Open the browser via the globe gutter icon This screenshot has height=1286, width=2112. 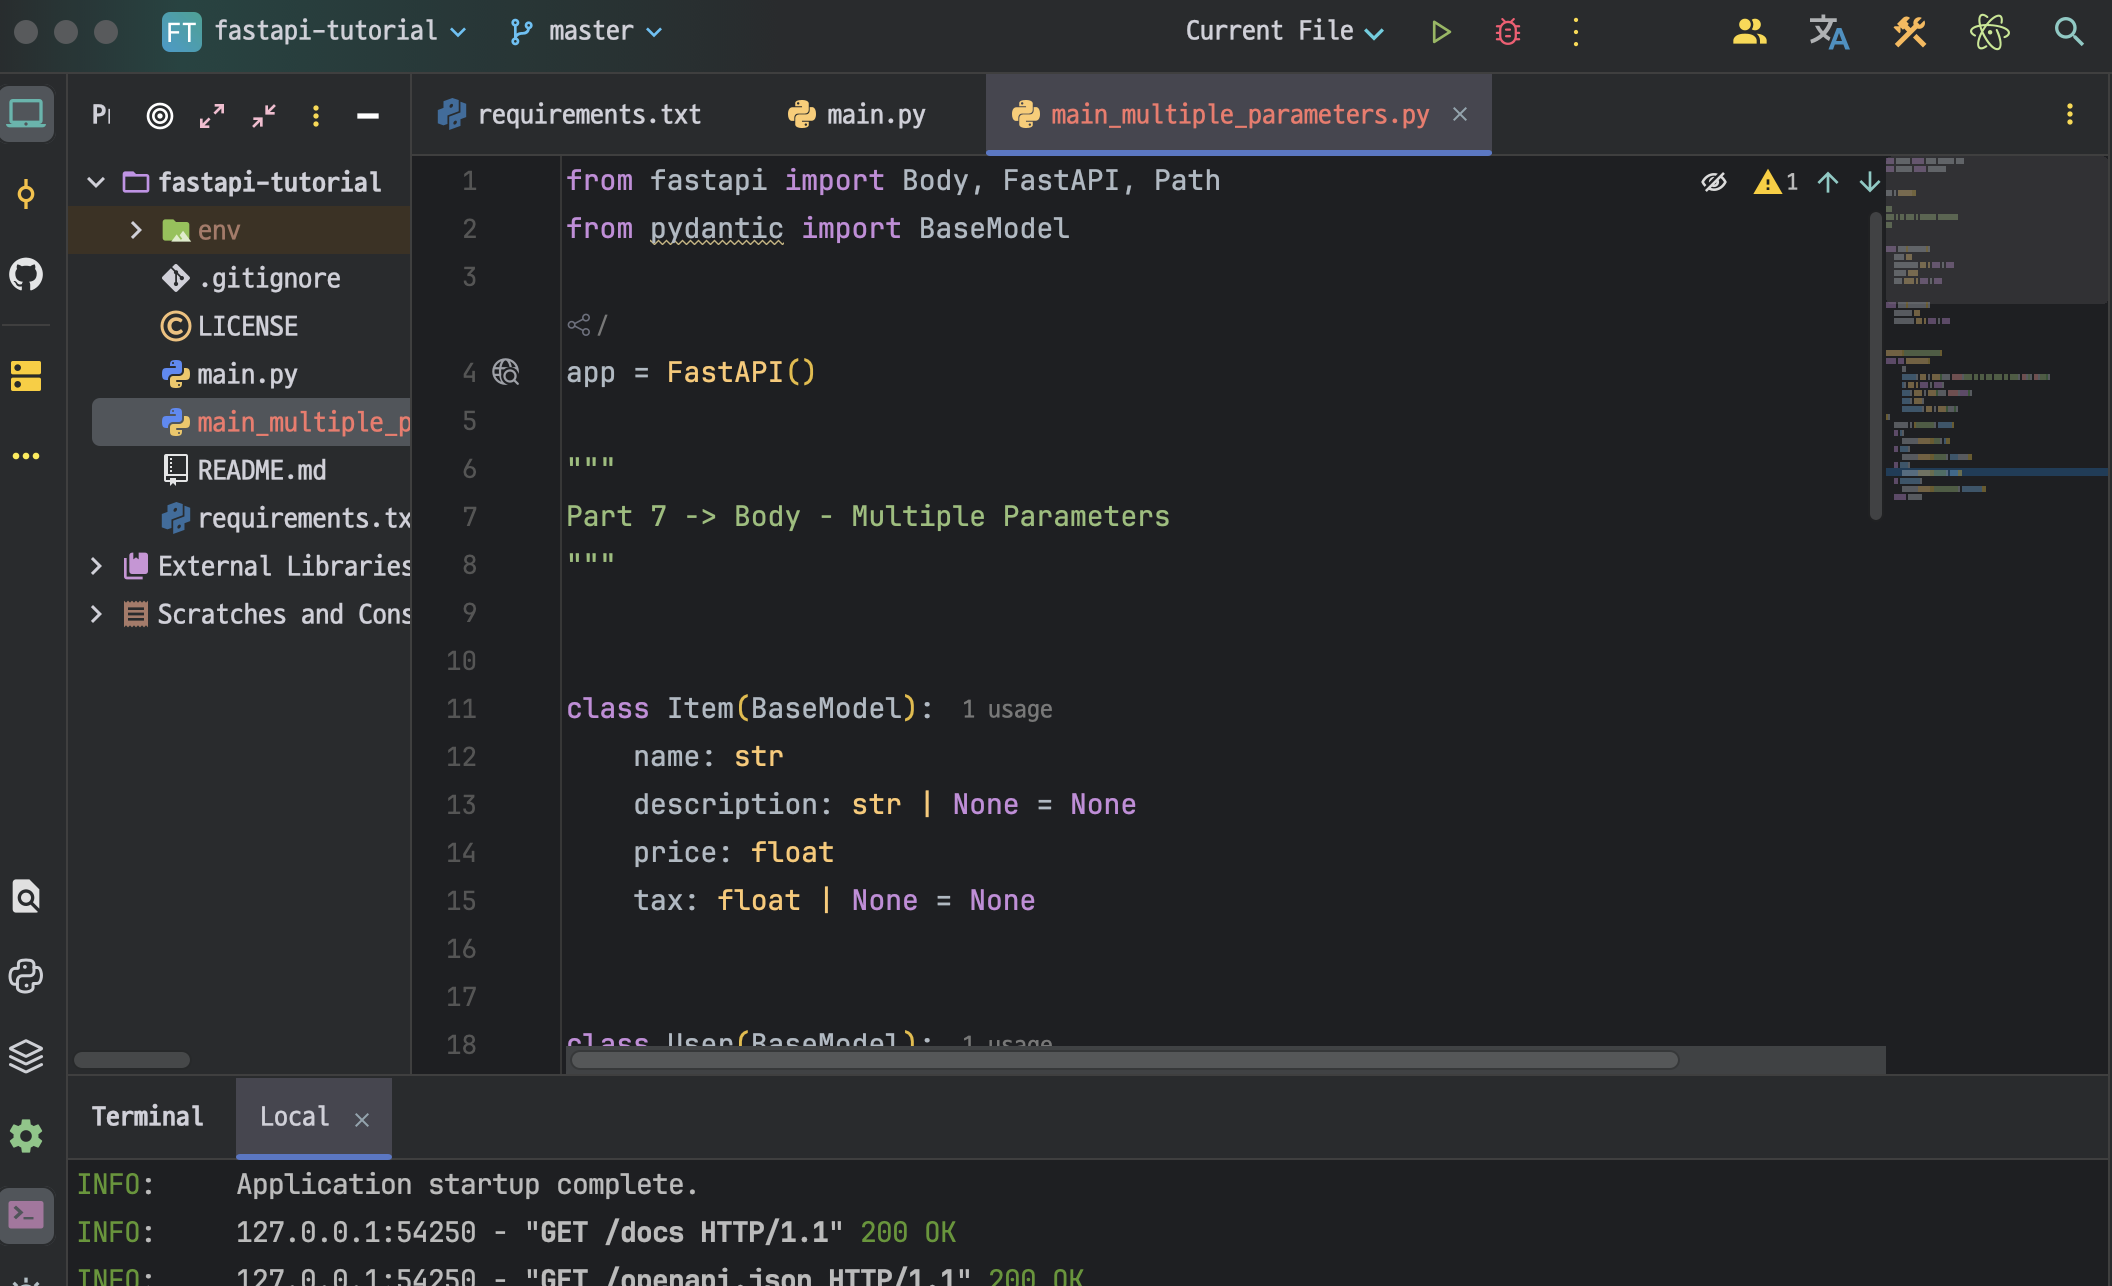click(x=505, y=371)
